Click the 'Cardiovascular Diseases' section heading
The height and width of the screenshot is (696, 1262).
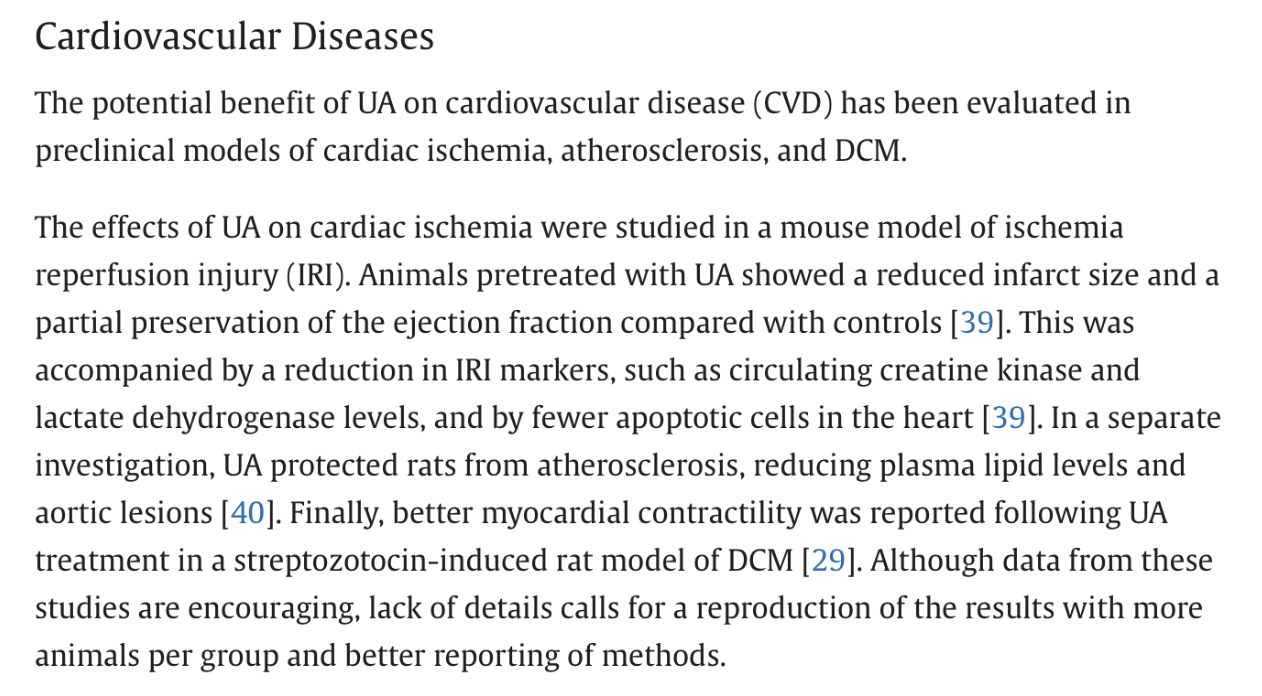click(x=235, y=37)
